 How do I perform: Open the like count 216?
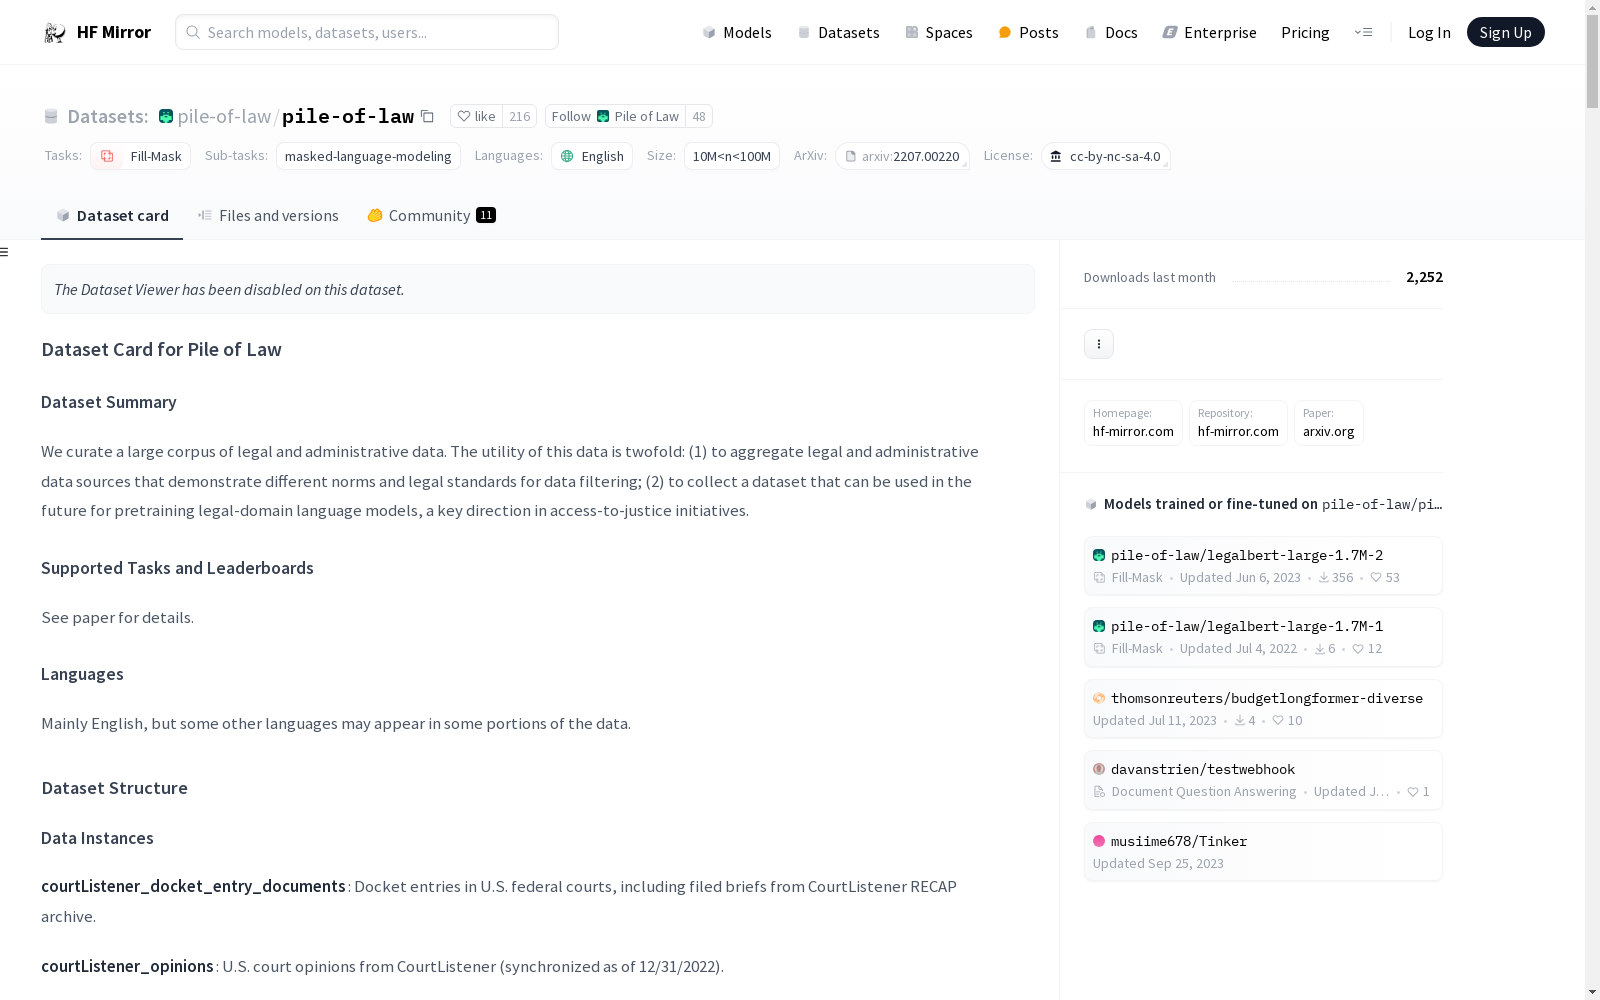coord(519,116)
